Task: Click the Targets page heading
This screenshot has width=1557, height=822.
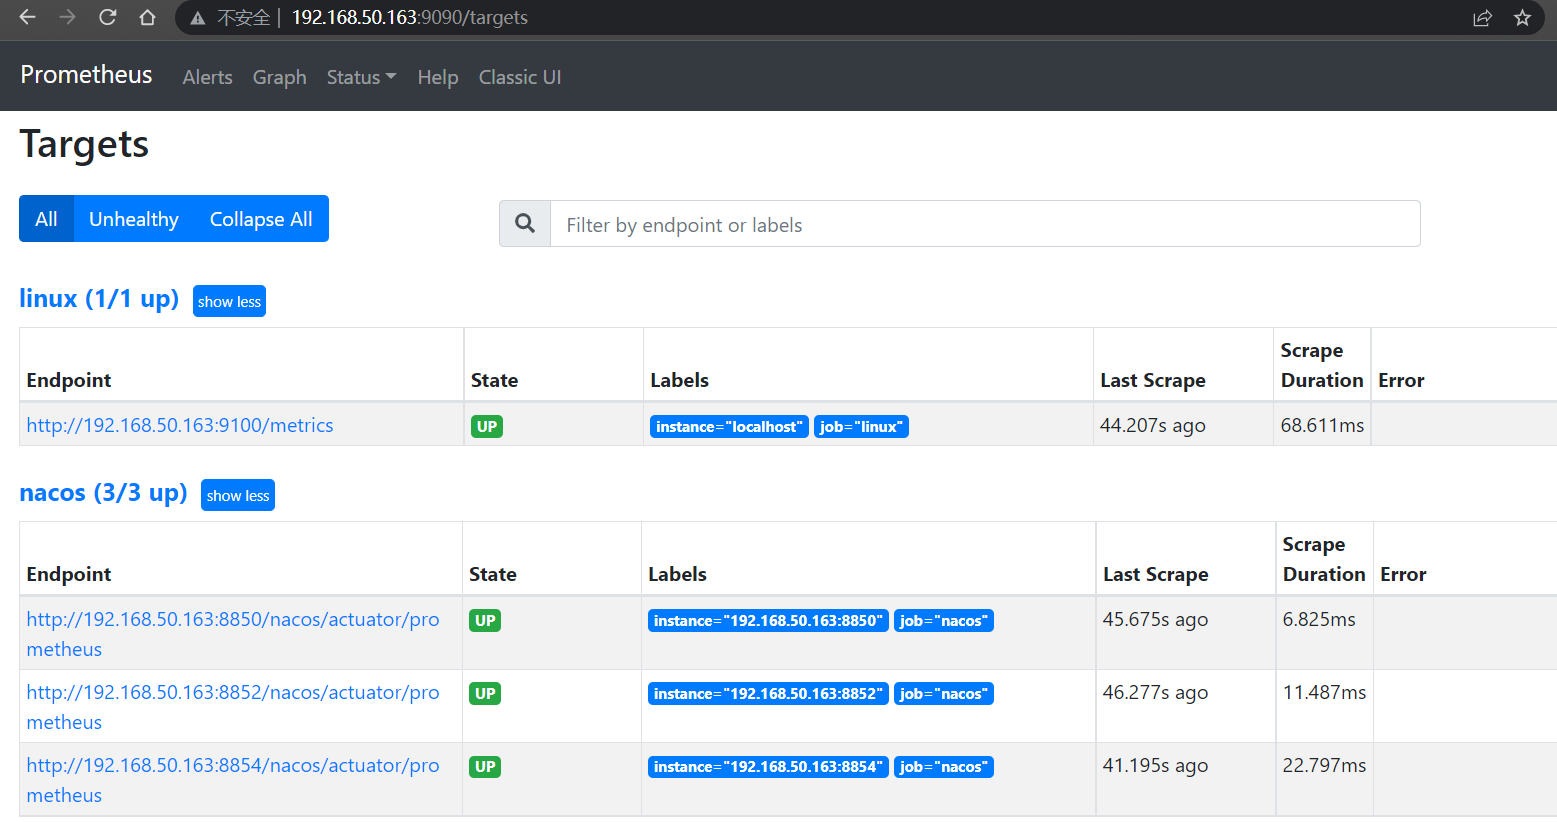Action: pyautogui.click(x=84, y=144)
